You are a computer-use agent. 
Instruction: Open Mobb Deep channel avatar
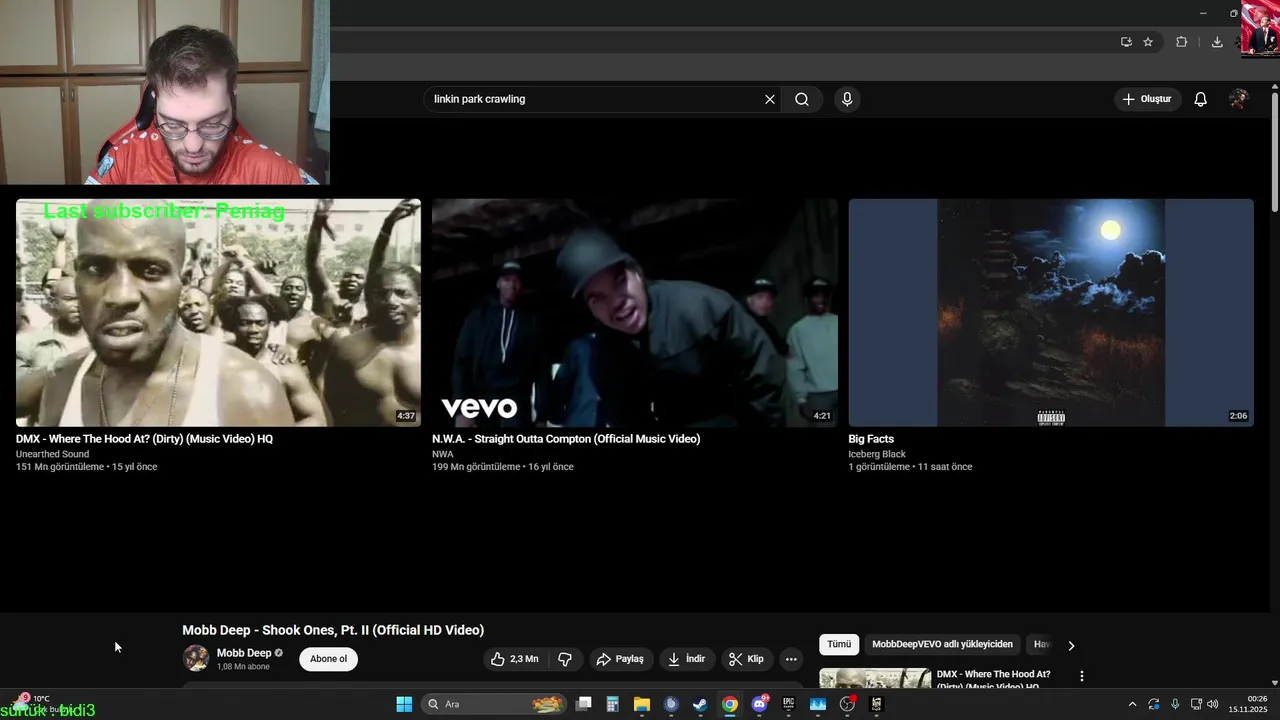pyautogui.click(x=196, y=658)
